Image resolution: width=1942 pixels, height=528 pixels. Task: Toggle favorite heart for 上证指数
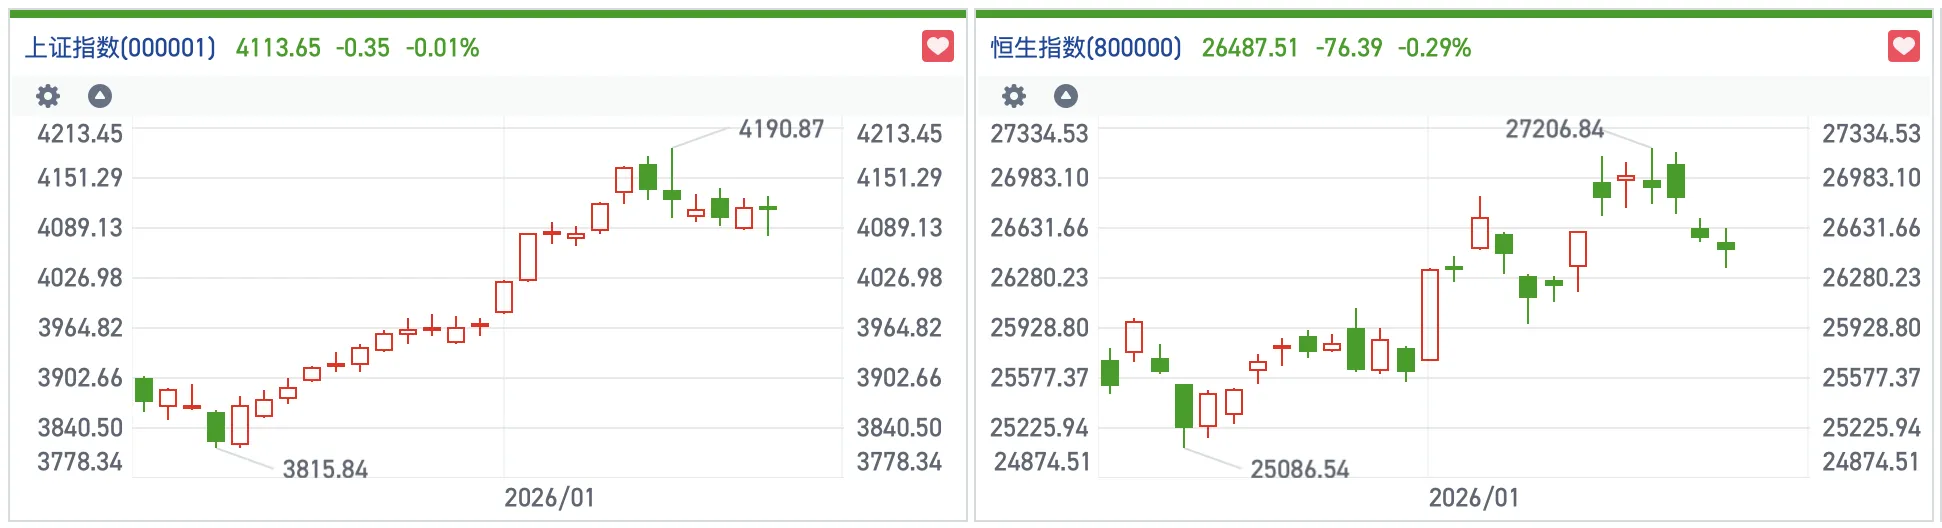(938, 46)
